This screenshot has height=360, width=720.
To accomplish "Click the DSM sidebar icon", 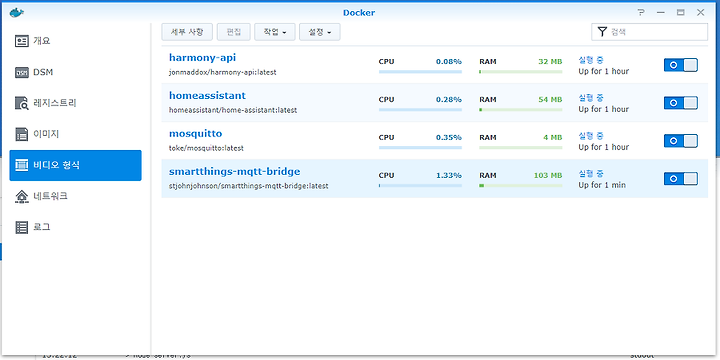I will 22,73.
